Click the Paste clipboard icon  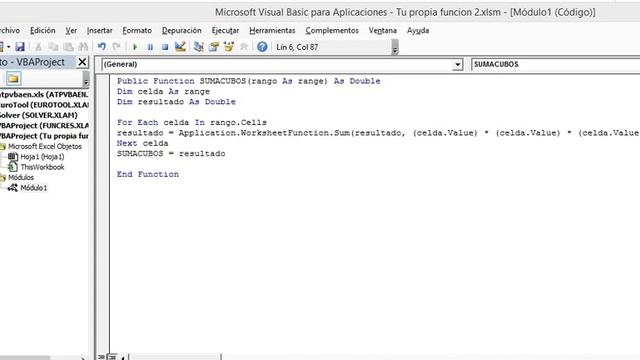pyautogui.click(x=68, y=47)
